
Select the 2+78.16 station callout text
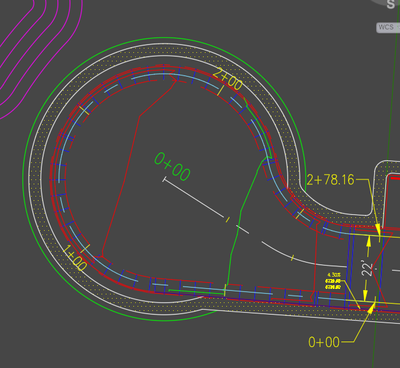click(x=330, y=180)
